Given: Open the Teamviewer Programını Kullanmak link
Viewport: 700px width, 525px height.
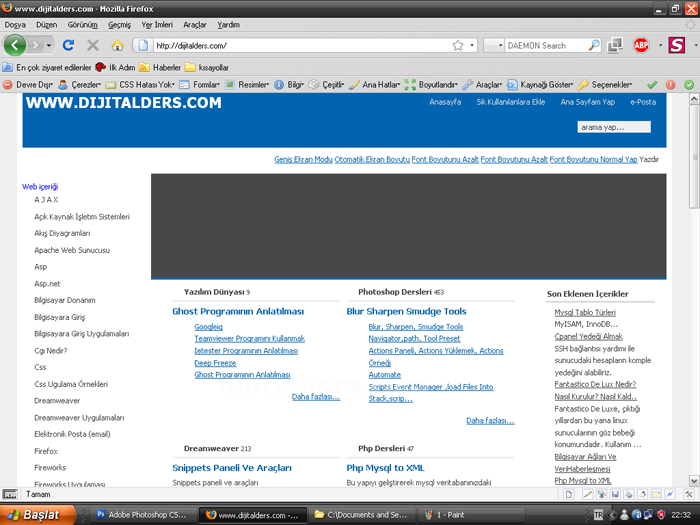Looking at the screenshot, I should (249, 339).
